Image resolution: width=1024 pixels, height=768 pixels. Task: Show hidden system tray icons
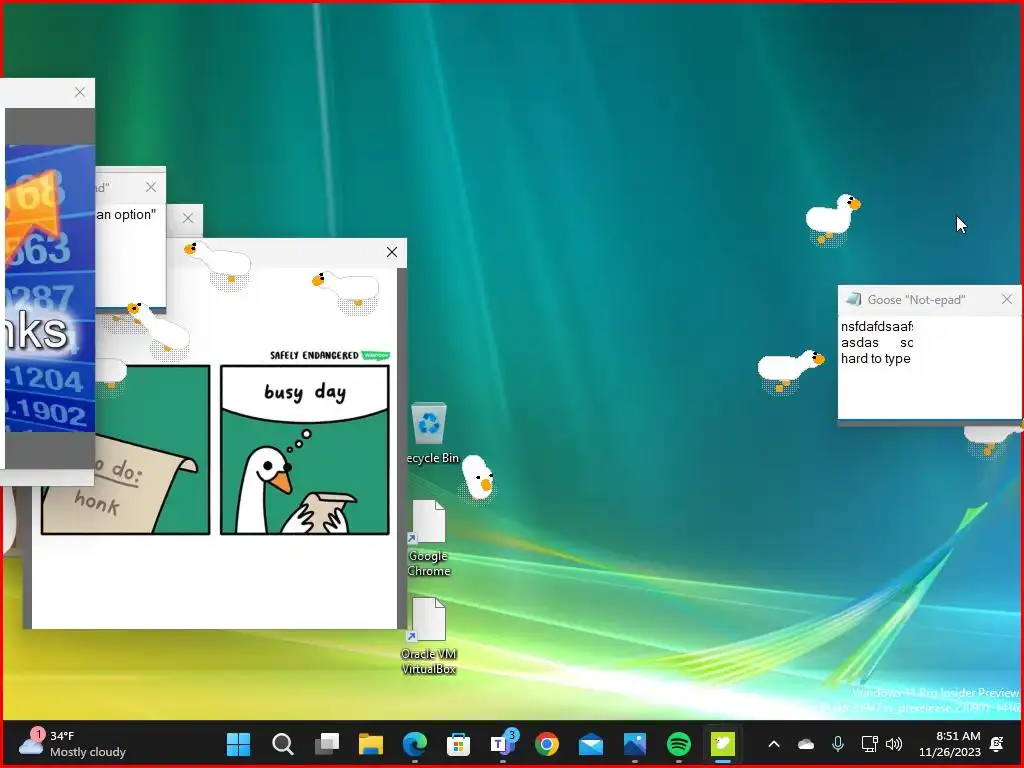point(774,744)
